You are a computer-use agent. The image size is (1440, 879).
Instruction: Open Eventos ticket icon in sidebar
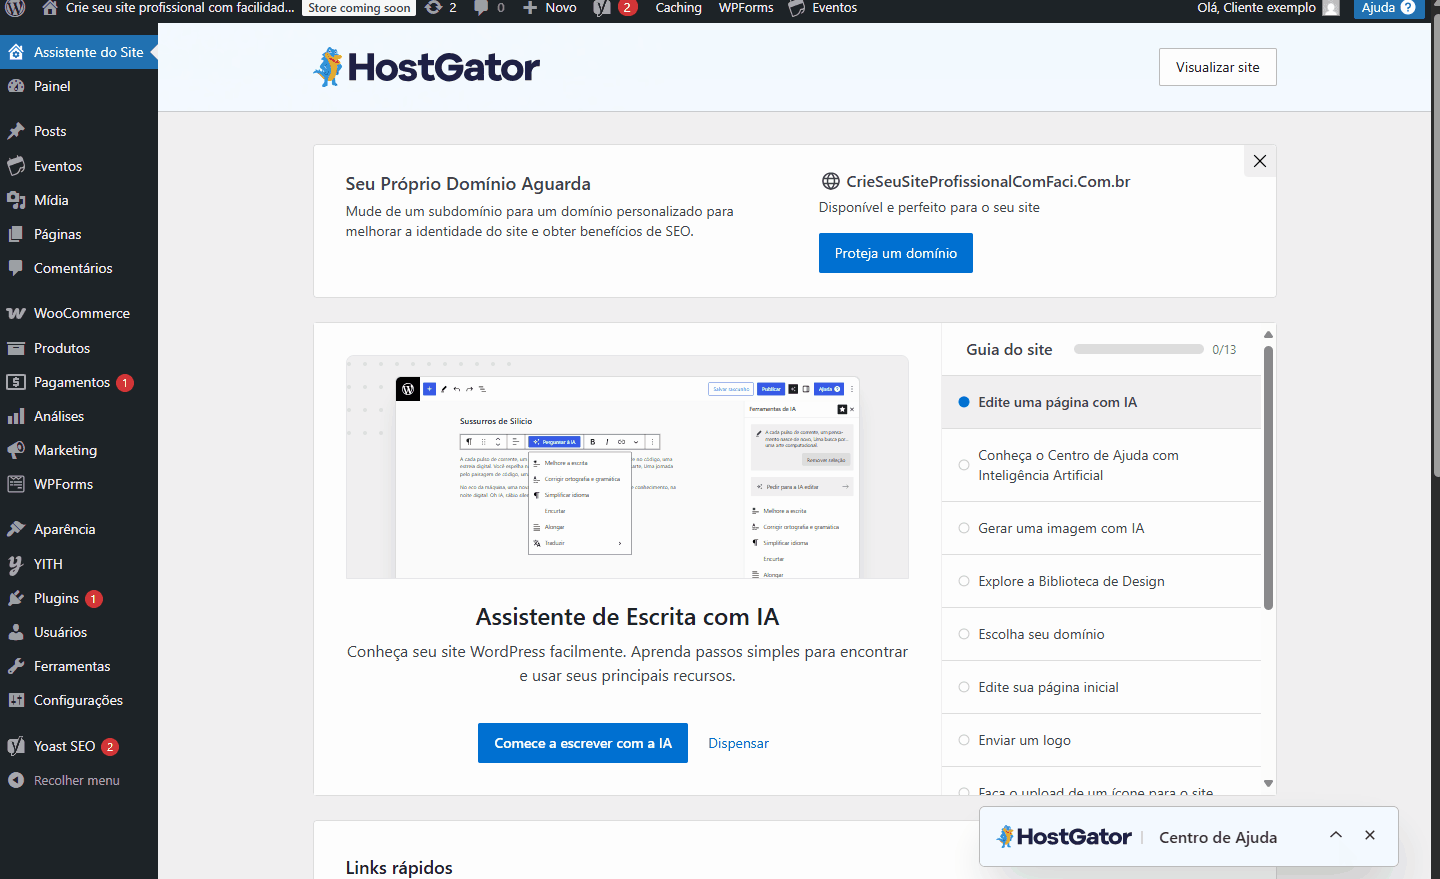16,166
